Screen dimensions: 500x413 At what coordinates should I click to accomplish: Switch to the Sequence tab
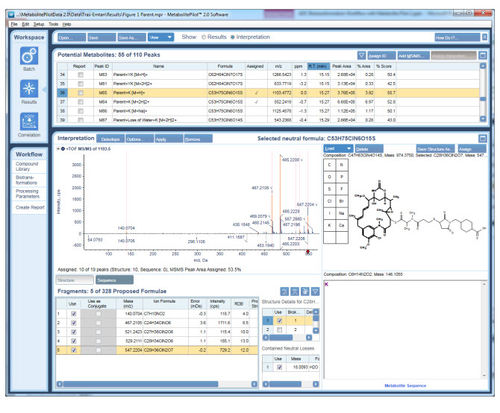[114, 280]
